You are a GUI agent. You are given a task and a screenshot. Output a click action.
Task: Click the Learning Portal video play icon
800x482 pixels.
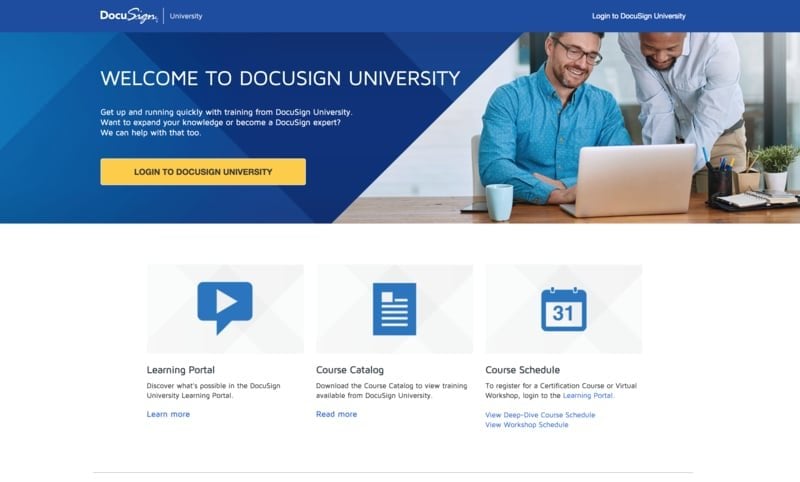[x=225, y=308]
